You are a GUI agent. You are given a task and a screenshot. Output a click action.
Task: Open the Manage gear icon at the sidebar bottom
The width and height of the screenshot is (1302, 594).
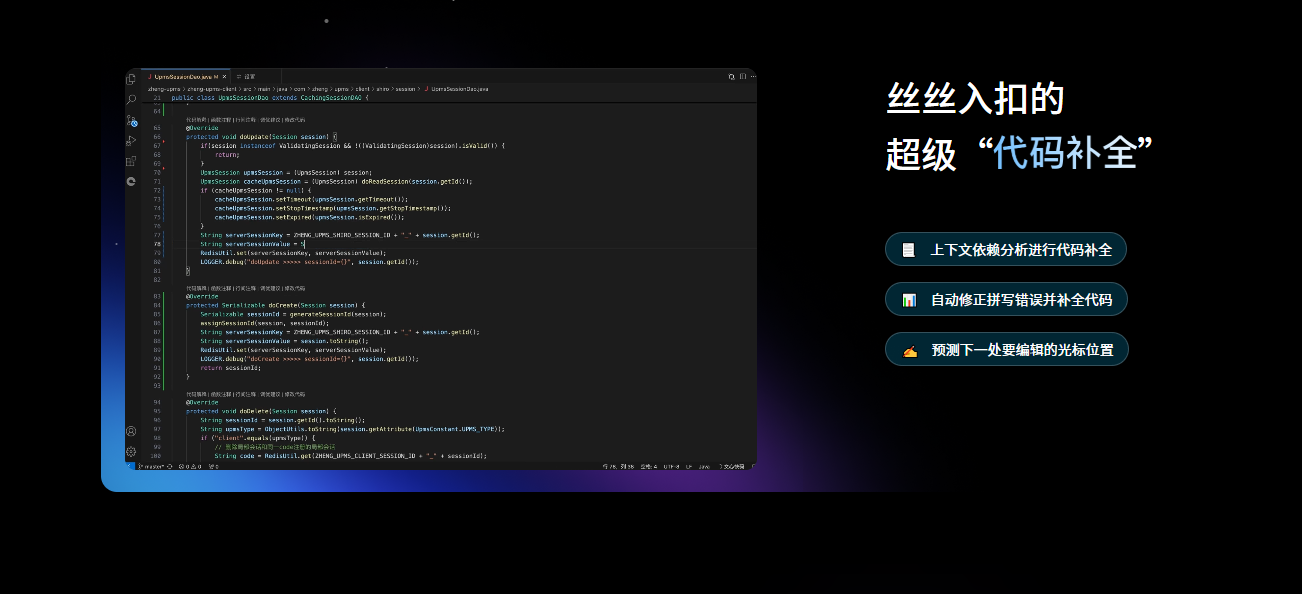[x=131, y=451]
